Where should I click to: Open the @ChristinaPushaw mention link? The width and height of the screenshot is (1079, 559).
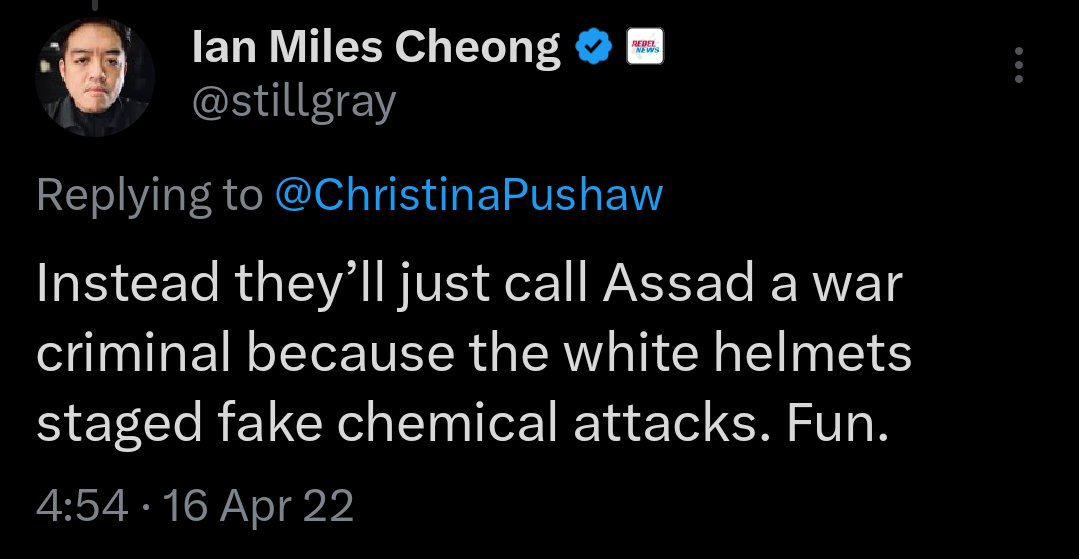click(468, 194)
